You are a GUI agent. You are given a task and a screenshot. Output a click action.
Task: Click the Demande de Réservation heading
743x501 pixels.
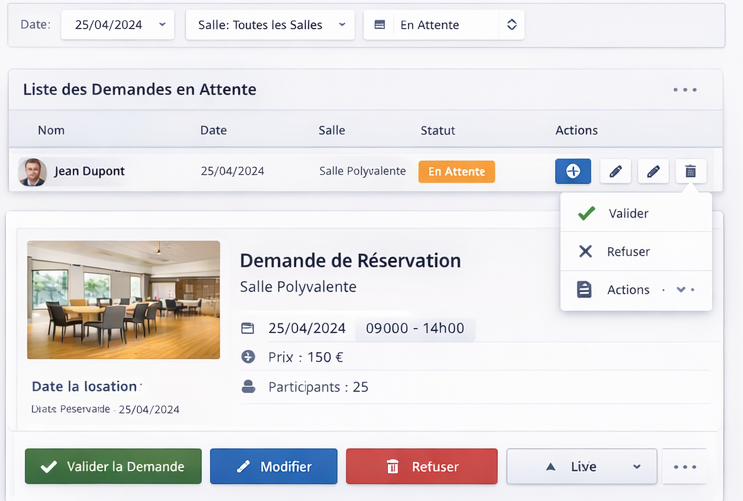tap(350, 261)
